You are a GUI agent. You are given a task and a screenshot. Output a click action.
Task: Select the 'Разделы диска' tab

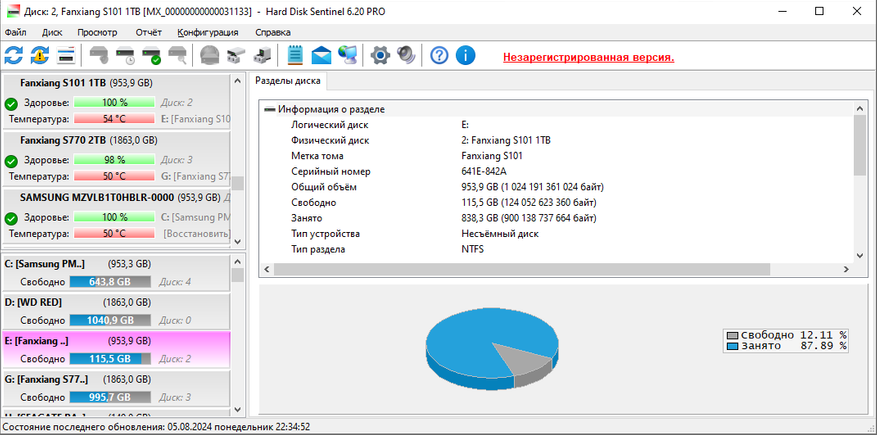tap(288, 81)
